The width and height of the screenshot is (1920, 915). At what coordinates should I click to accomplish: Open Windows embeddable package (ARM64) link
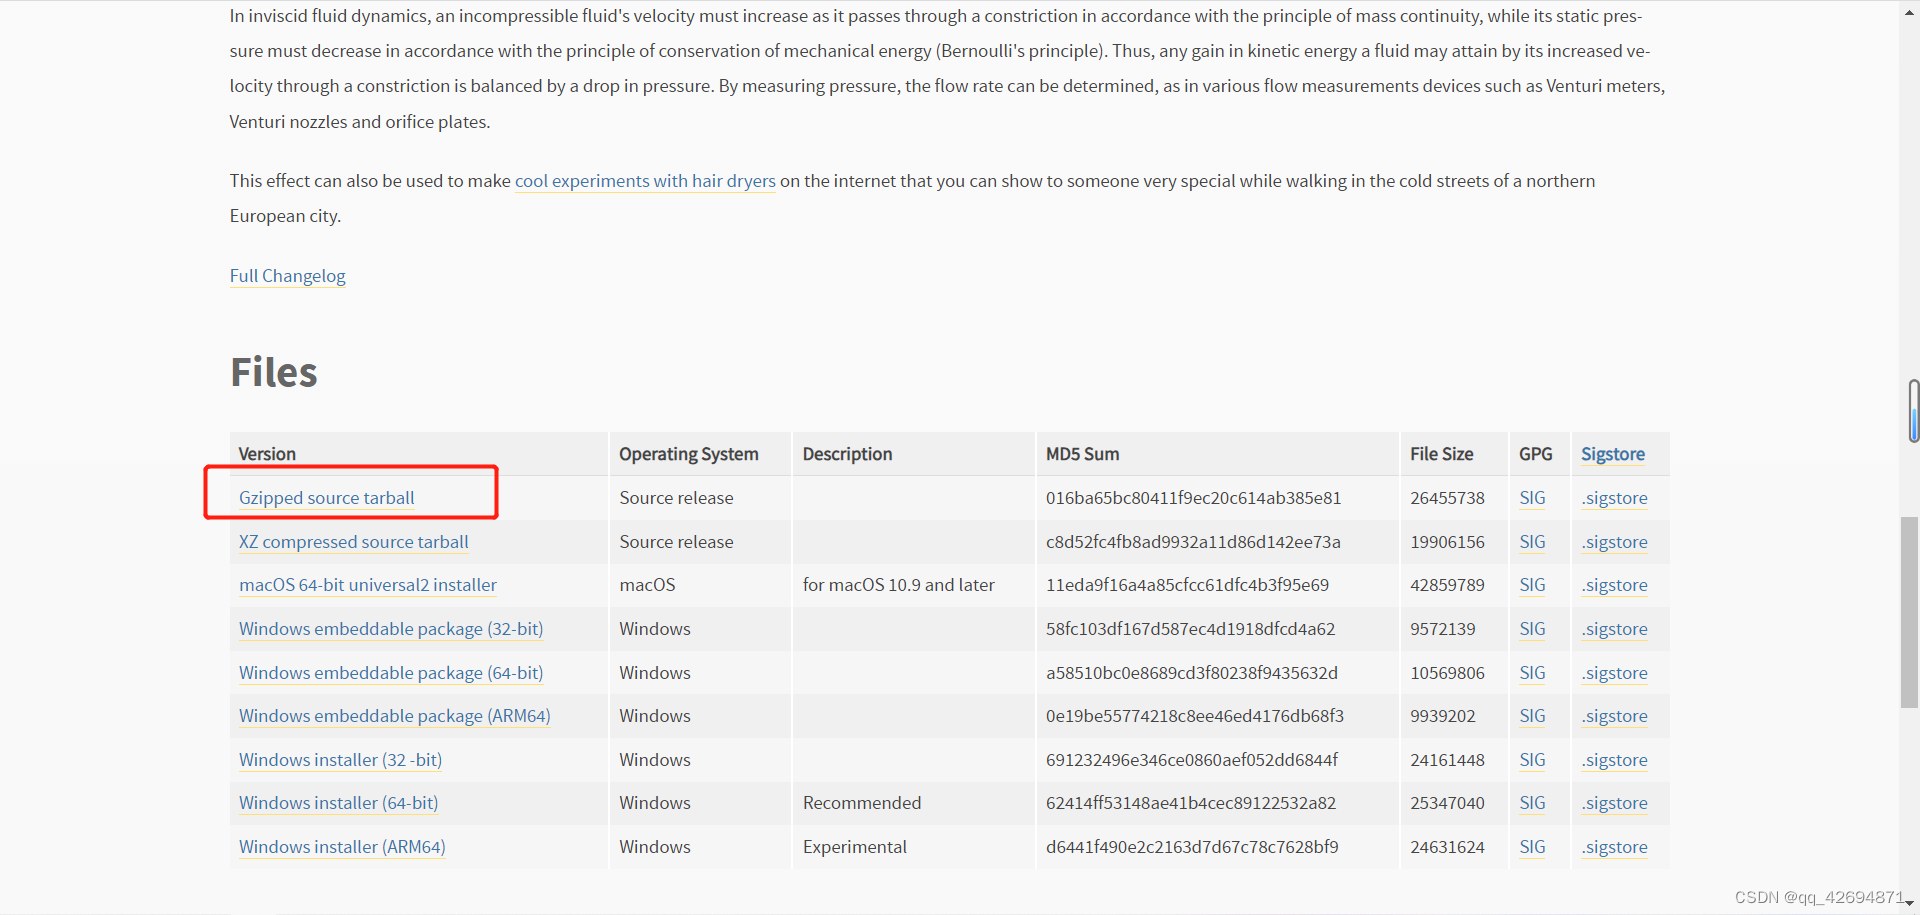[x=394, y=716]
